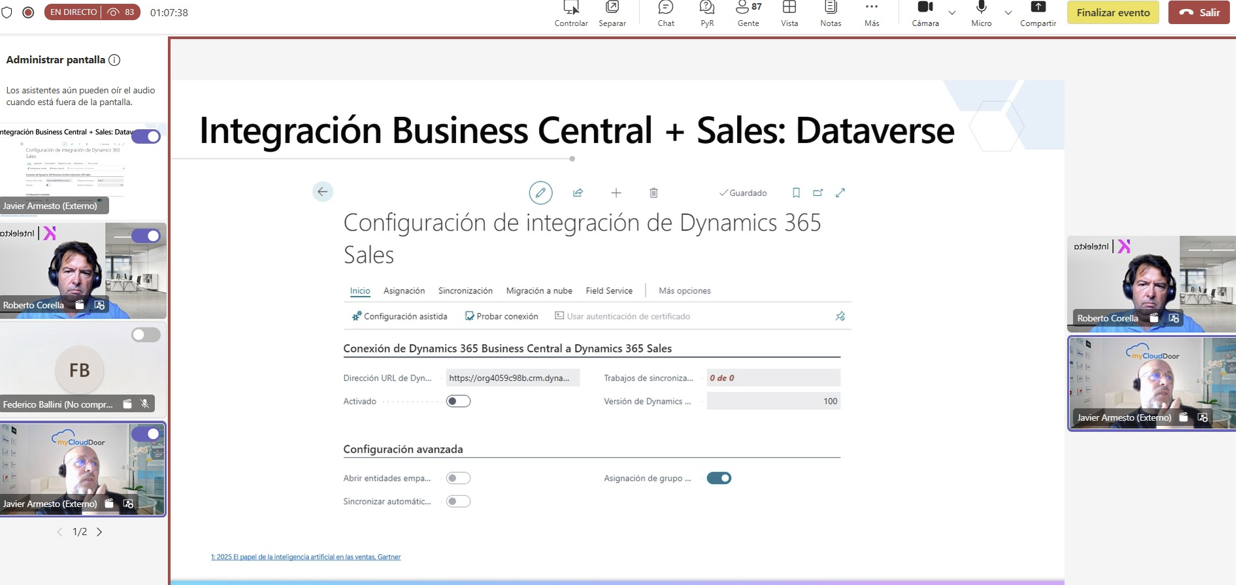Select the Sincronización tab

(x=465, y=291)
